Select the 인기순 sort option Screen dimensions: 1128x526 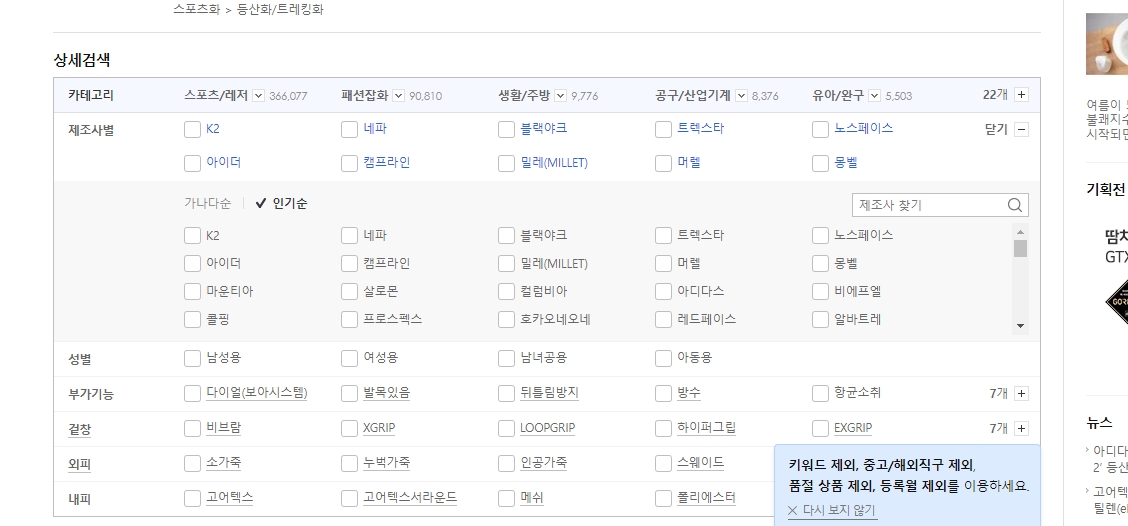[x=281, y=204]
